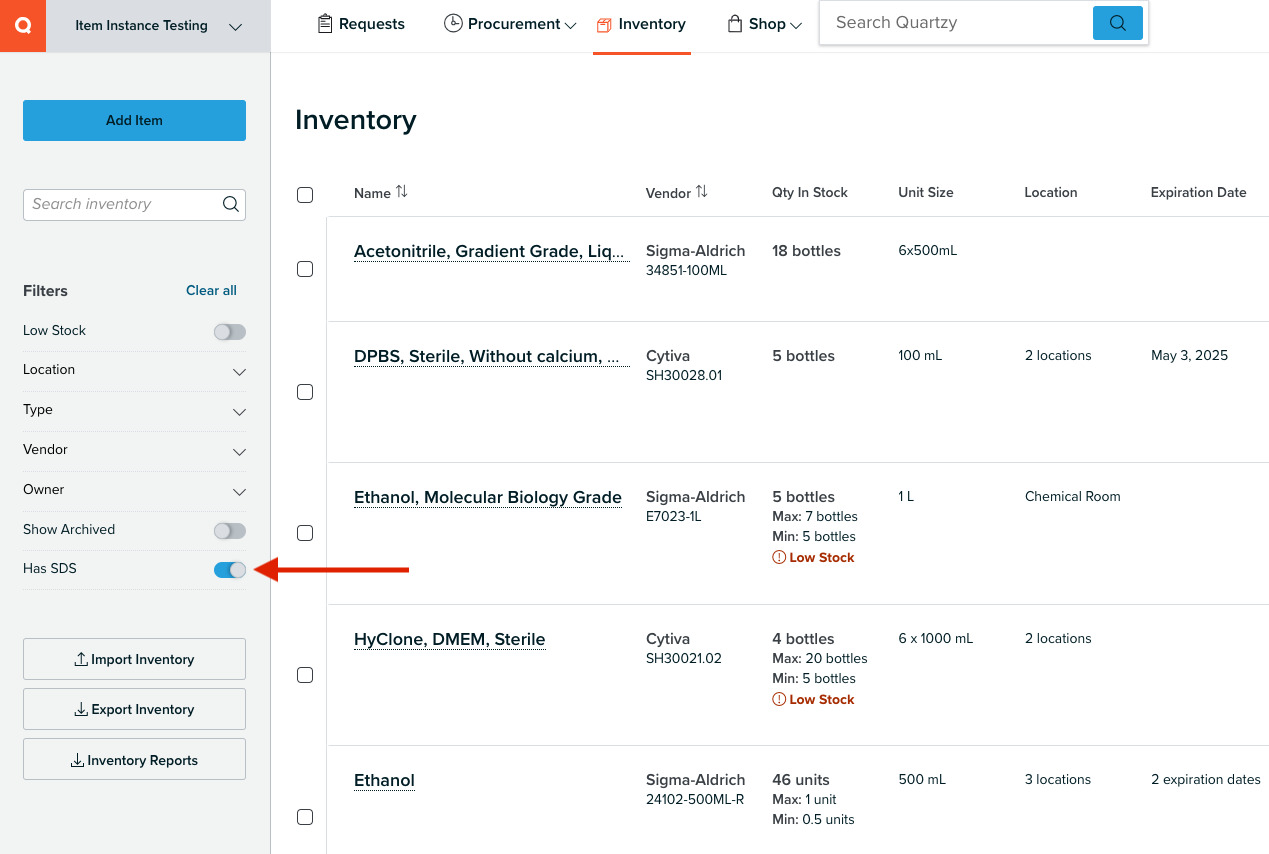Click the Search Quartzy field

pyautogui.click(x=955, y=22)
